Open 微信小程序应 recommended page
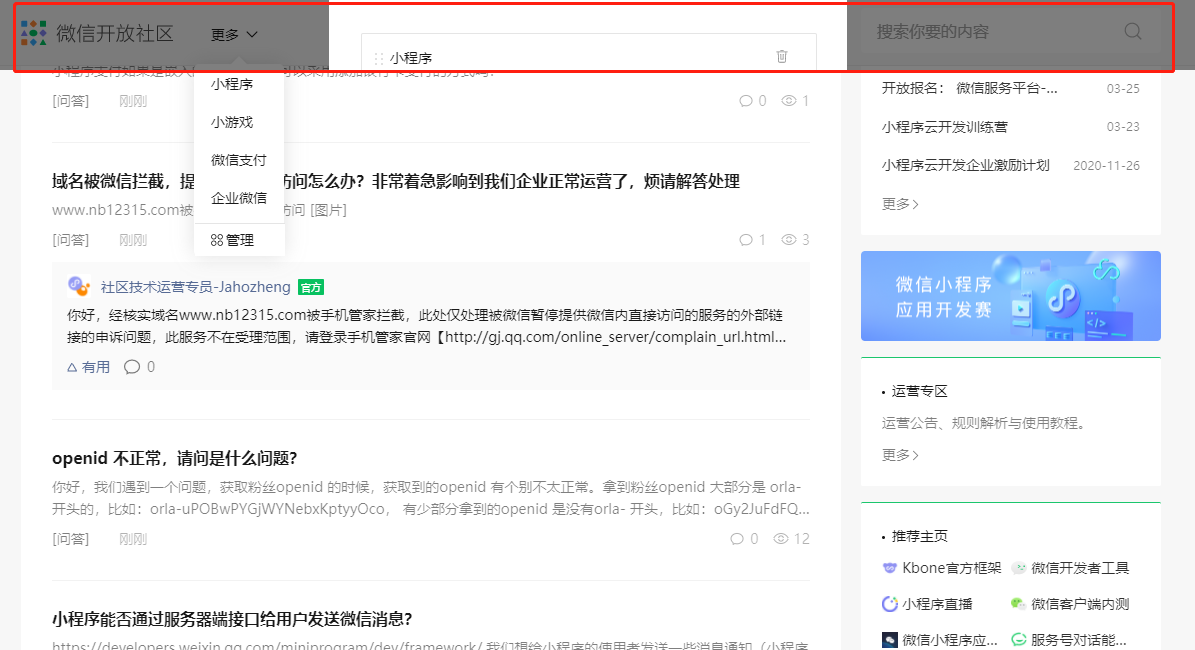 tap(950, 640)
